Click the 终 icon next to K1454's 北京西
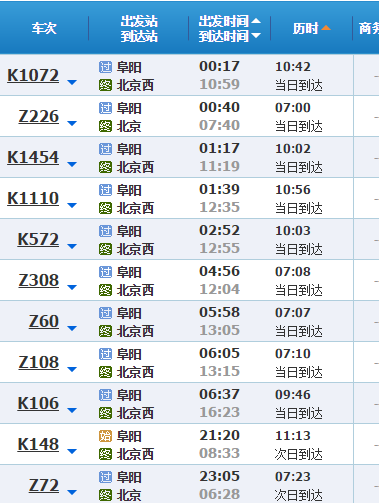The height and width of the screenshot is (503, 379). point(105,167)
